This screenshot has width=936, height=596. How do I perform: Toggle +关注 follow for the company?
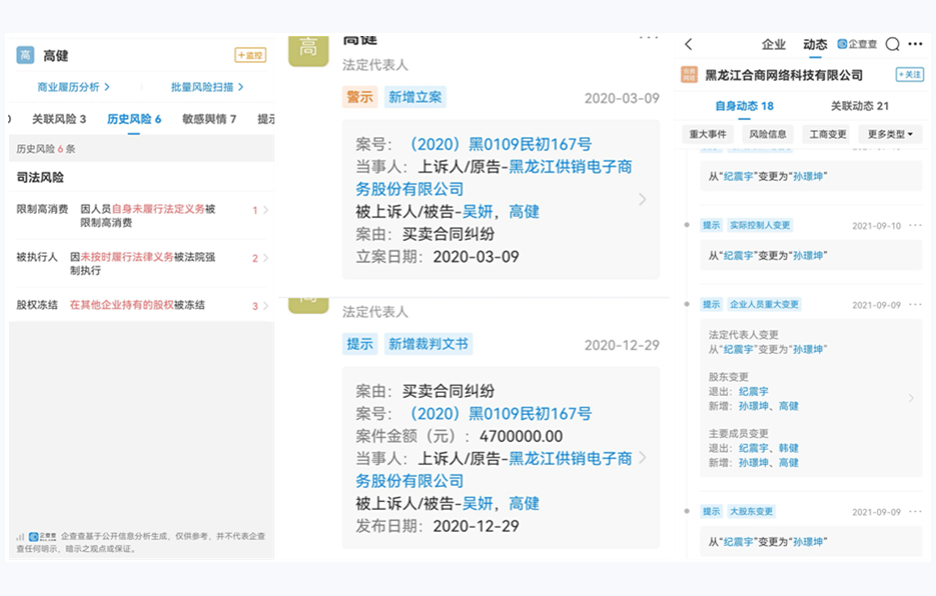tap(909, 75)
